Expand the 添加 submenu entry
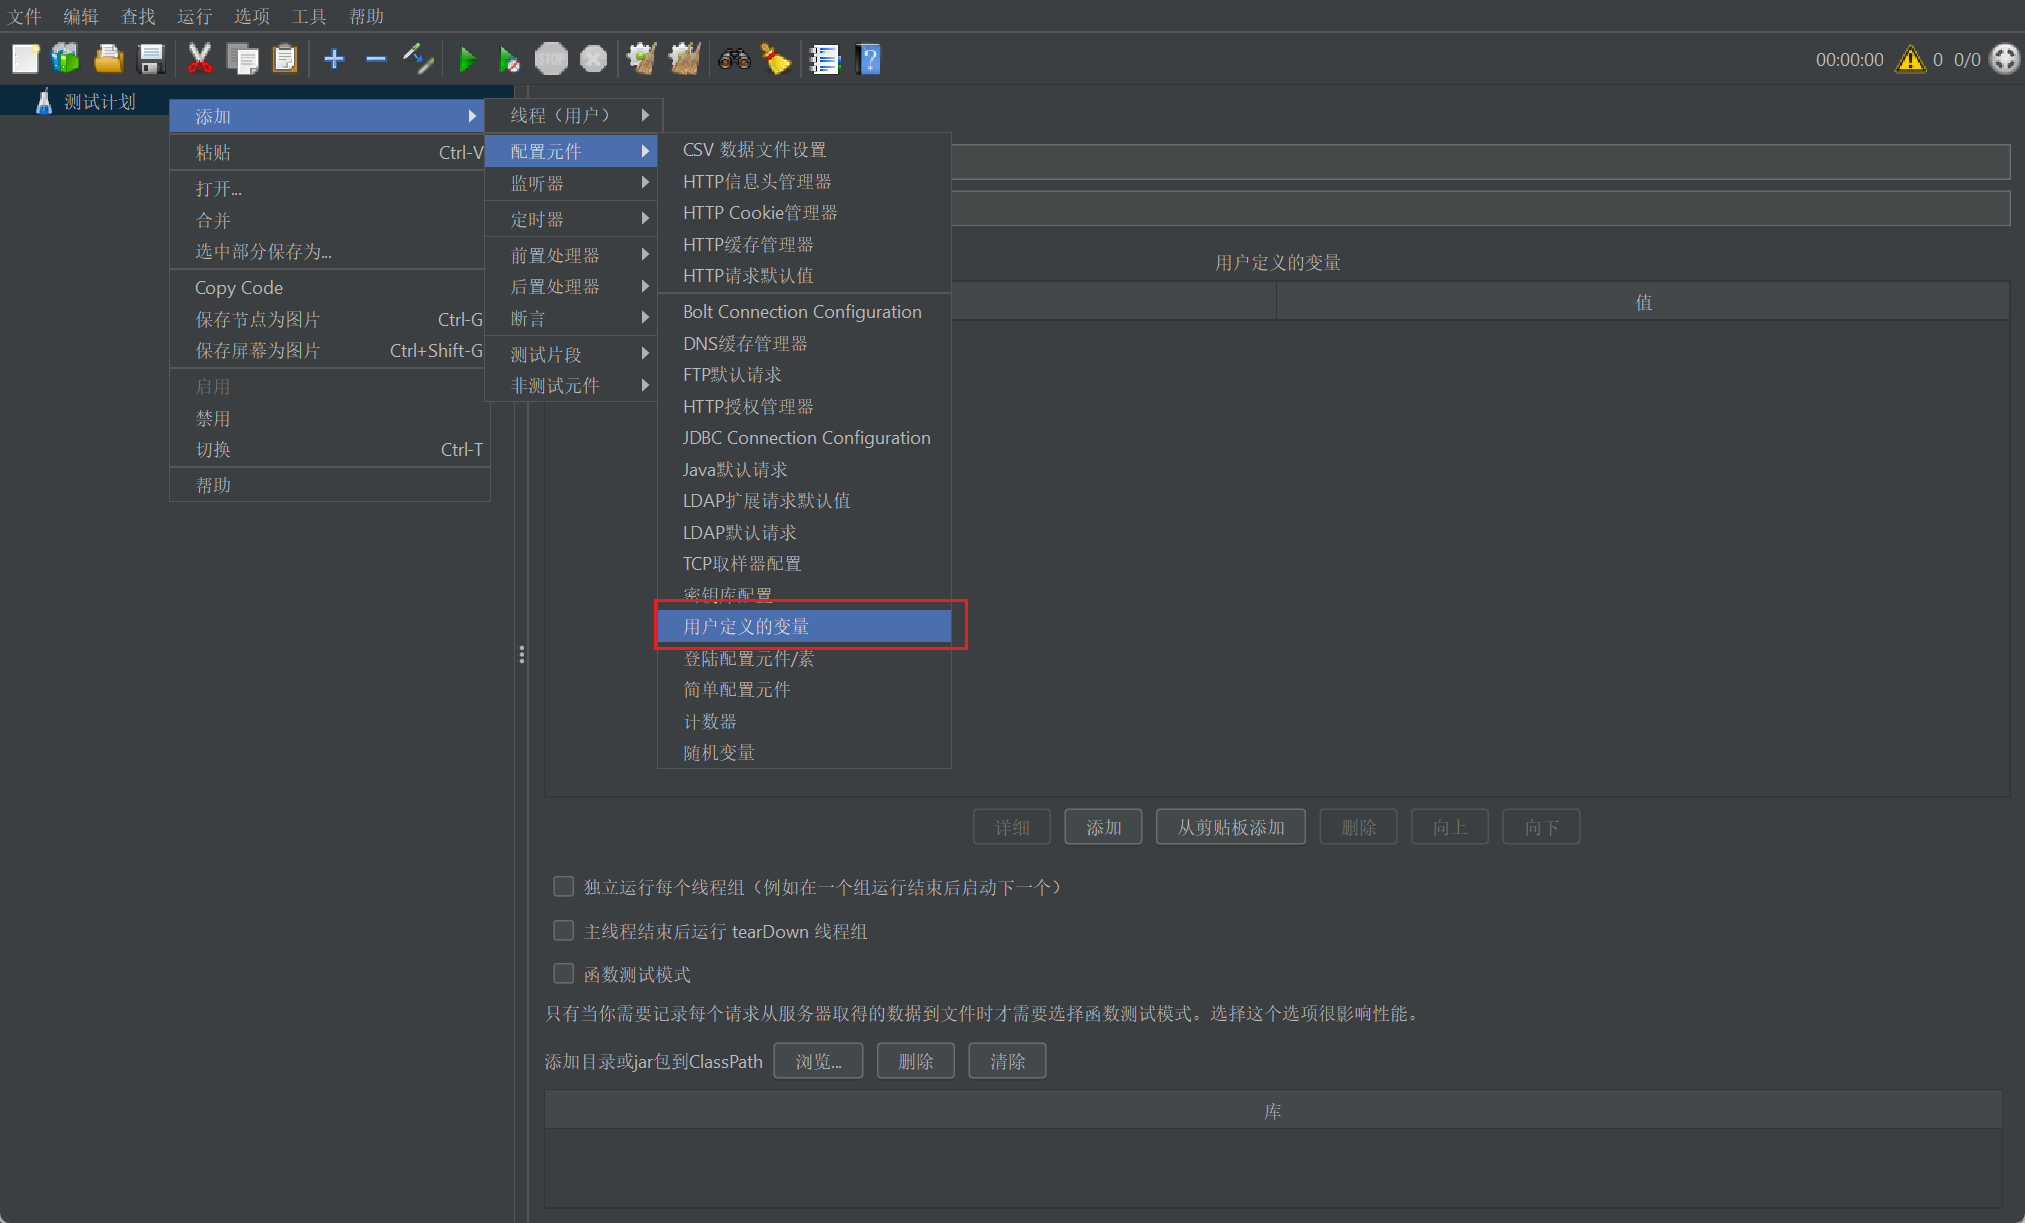This screenshot has width=2025, height=1223. point(328,116)
